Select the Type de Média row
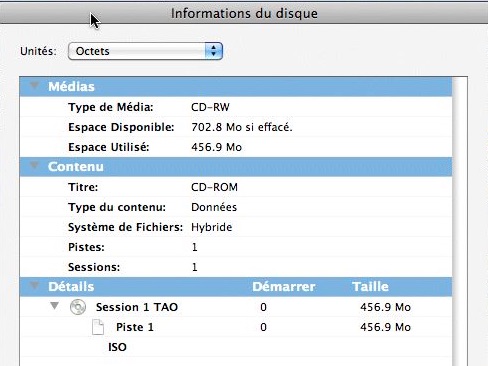The width and height of the screenshot is (488, 366). click(x=236, y=107)
